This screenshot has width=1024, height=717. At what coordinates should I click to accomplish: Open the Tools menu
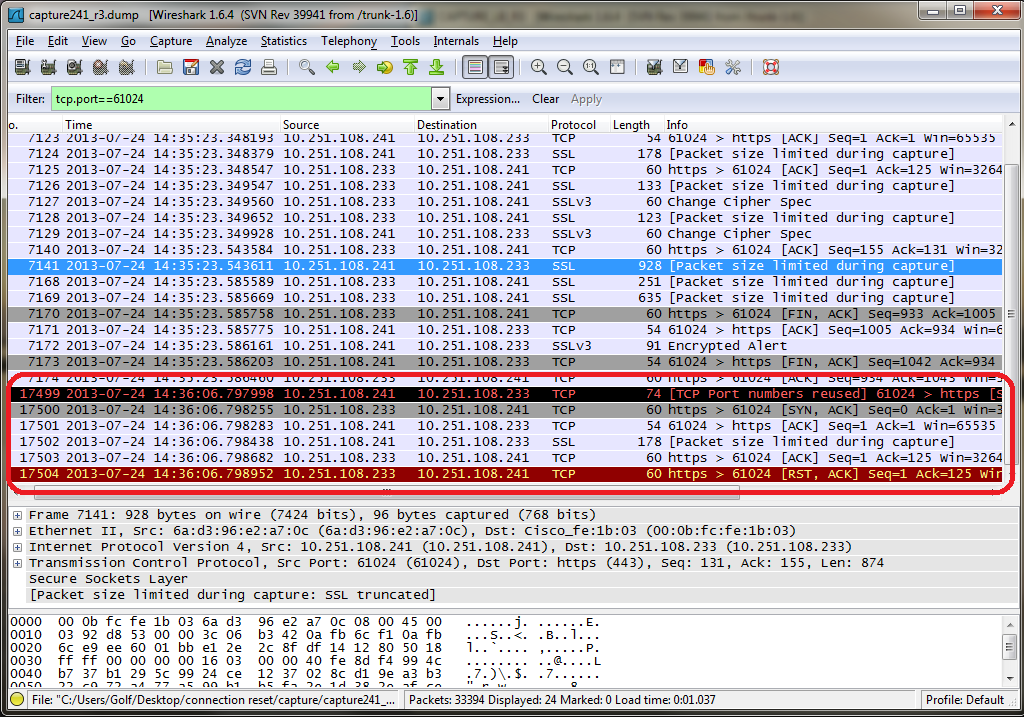coord(406,40)
